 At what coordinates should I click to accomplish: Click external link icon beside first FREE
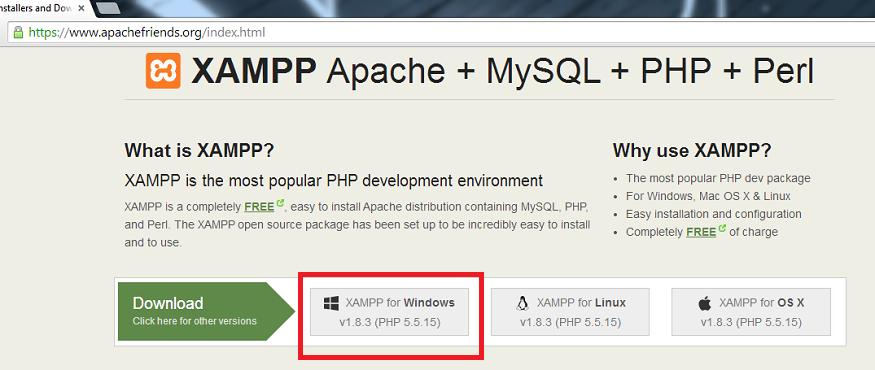pyautogui.click(x=280, y=203)
